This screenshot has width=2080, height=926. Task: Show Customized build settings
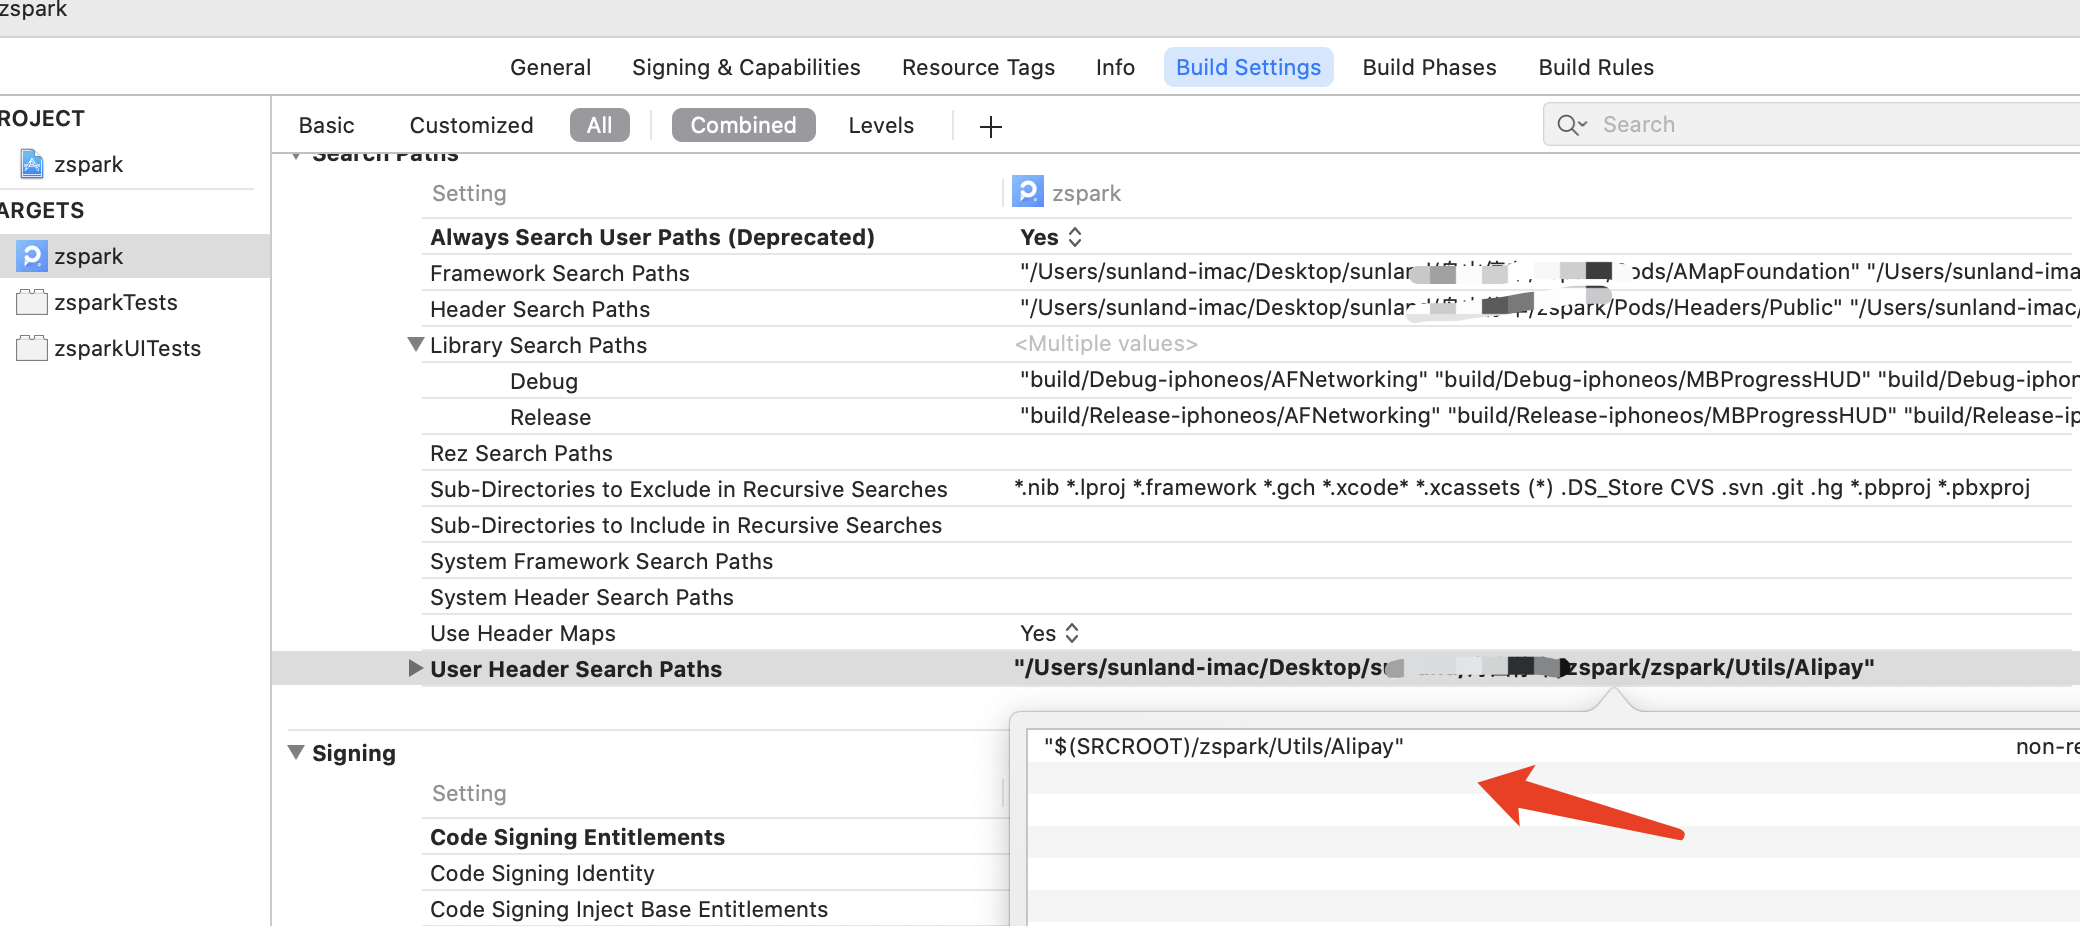[x=471, y=125]
